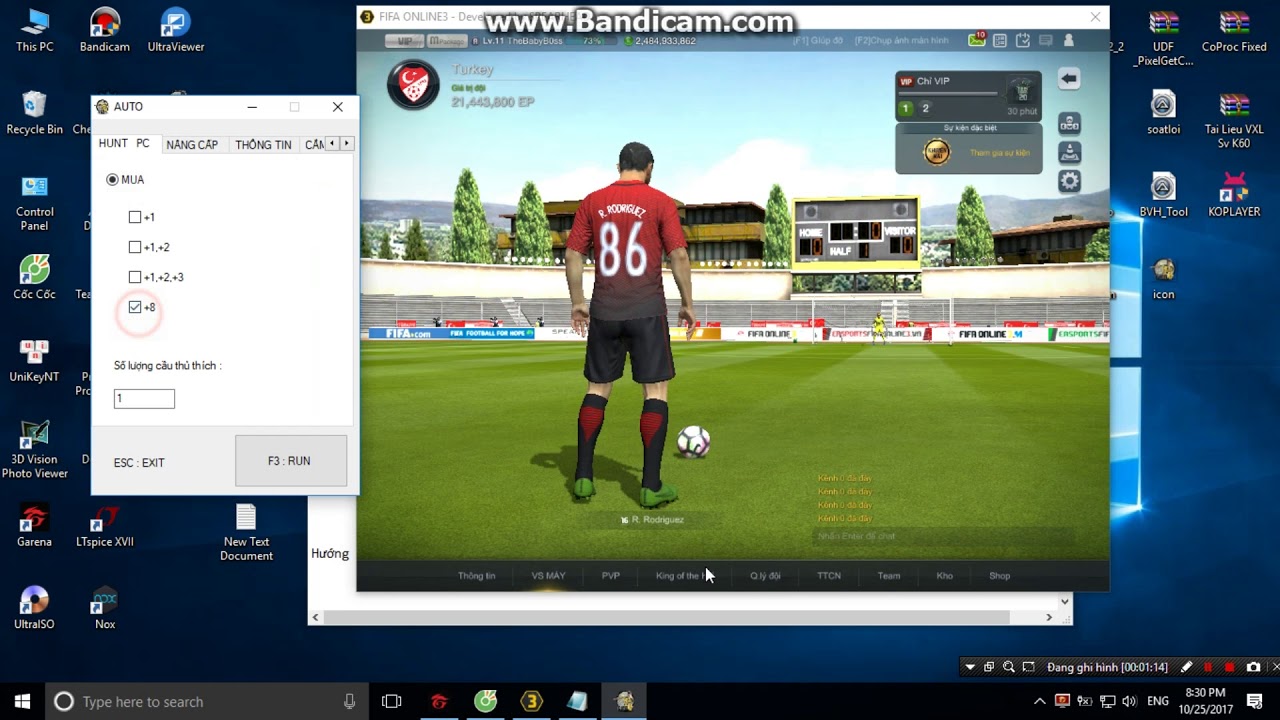The width and height of the screenshot is (1280, 720).
Task: Open the user profile silhouette icon
Action: pos(1069,40)
